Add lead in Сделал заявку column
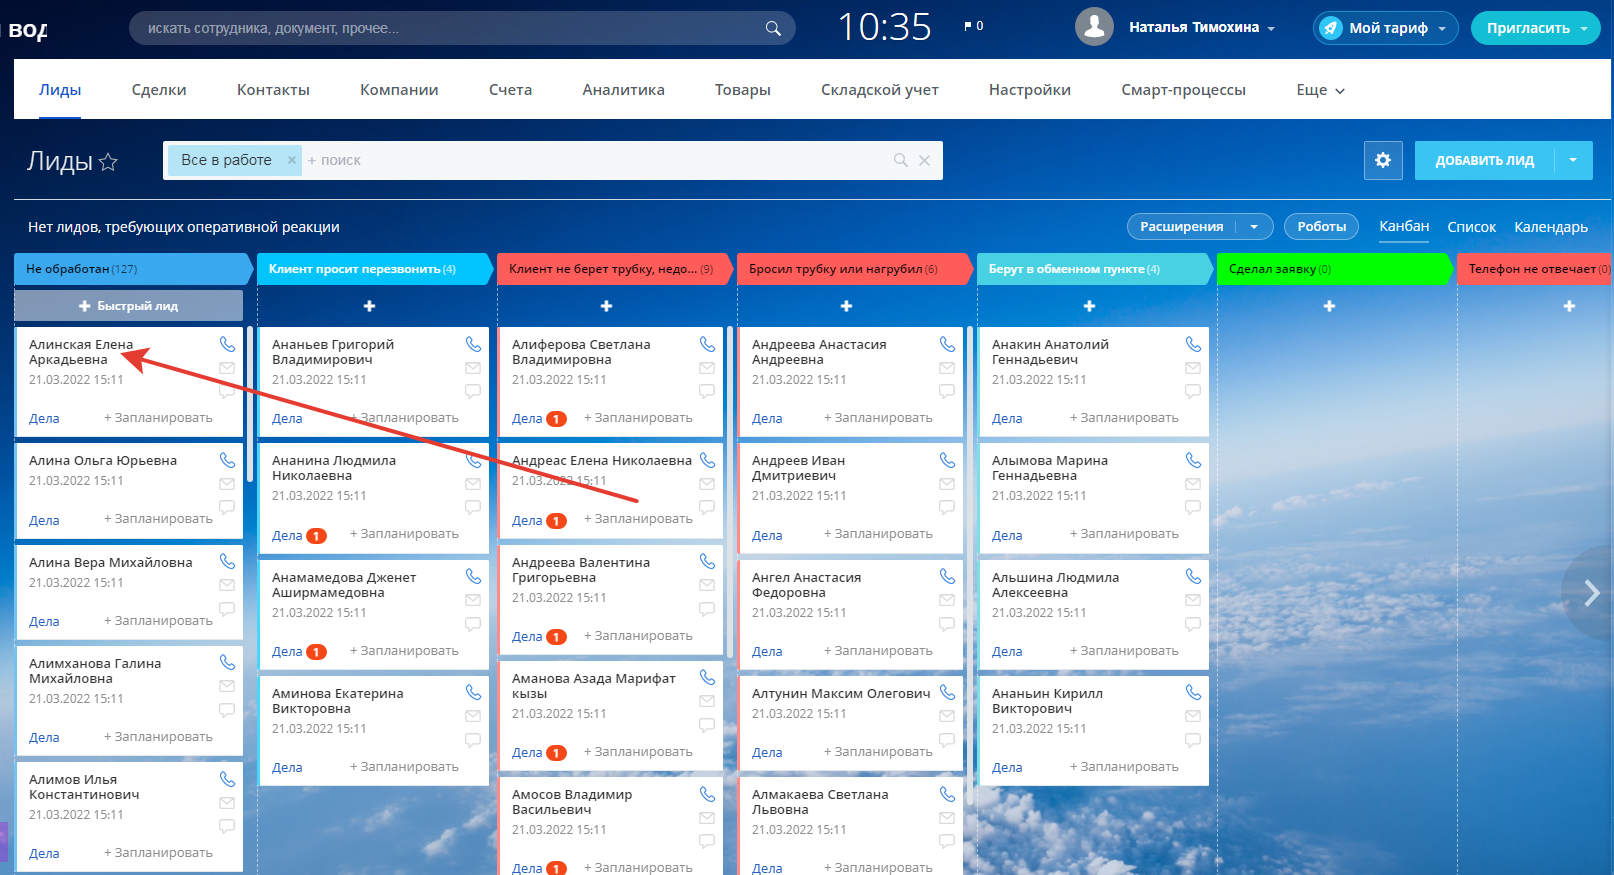The height and width of the screenshot is (875, 1614). point(1329,306)
